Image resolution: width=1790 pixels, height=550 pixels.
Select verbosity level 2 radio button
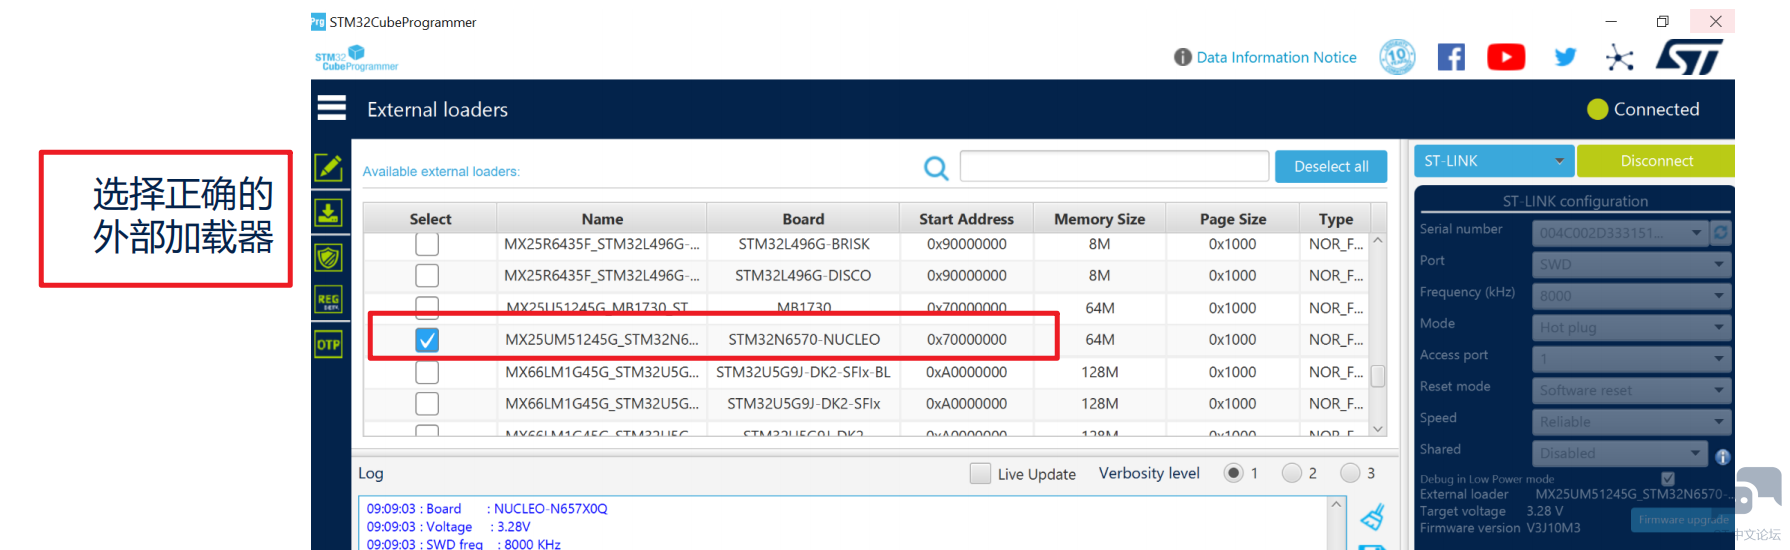pyautogui.click(x=1292, y=473)
